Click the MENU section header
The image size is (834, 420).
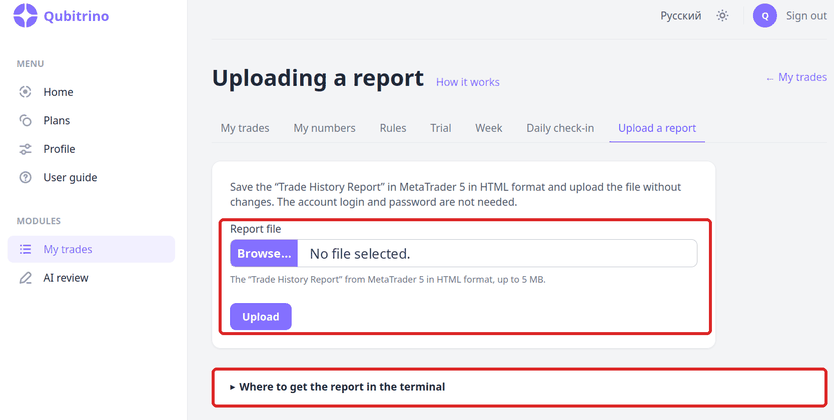(30, 64)
